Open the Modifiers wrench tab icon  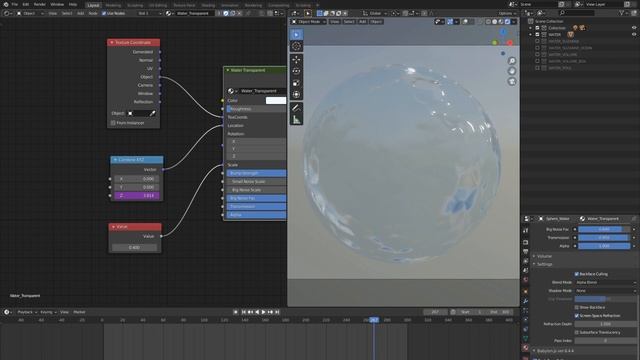(x=526, y=301)
